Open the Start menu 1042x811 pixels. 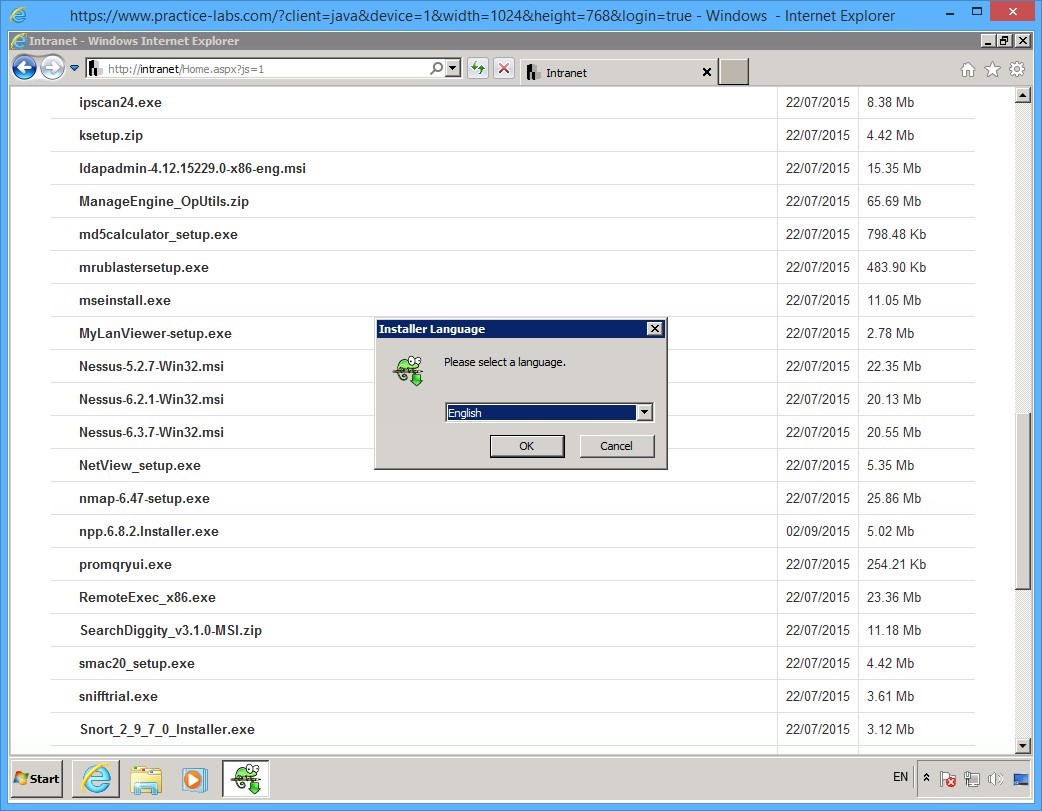coord(35,779)
